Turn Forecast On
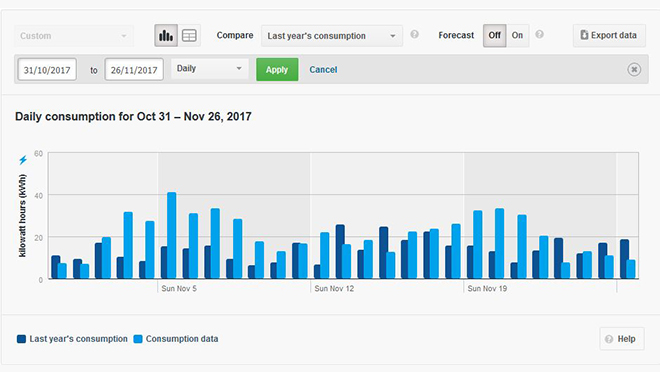Viewport: 660px width, 372px height. (517, 35)
